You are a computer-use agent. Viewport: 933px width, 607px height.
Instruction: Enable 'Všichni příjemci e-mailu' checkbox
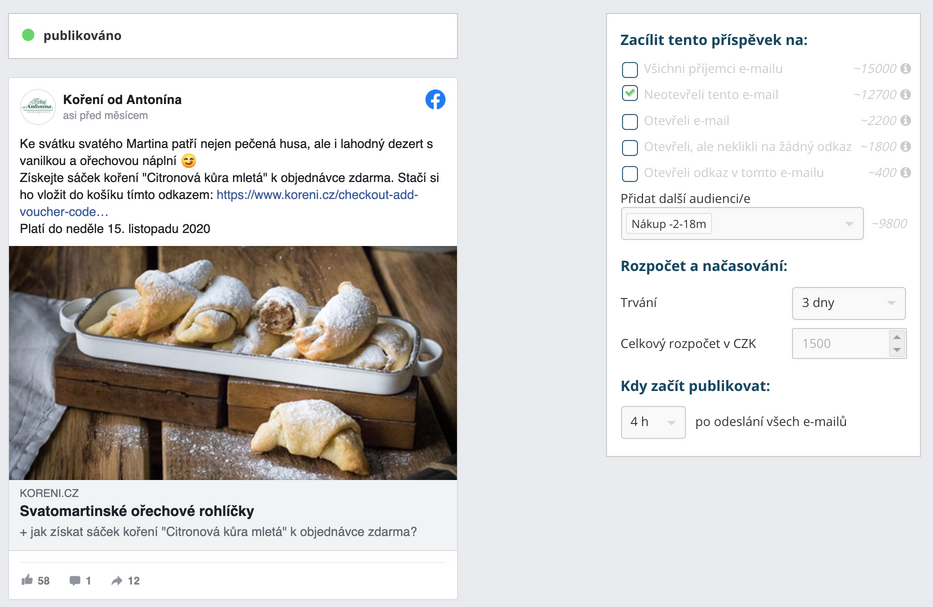[x=630, y=70]
